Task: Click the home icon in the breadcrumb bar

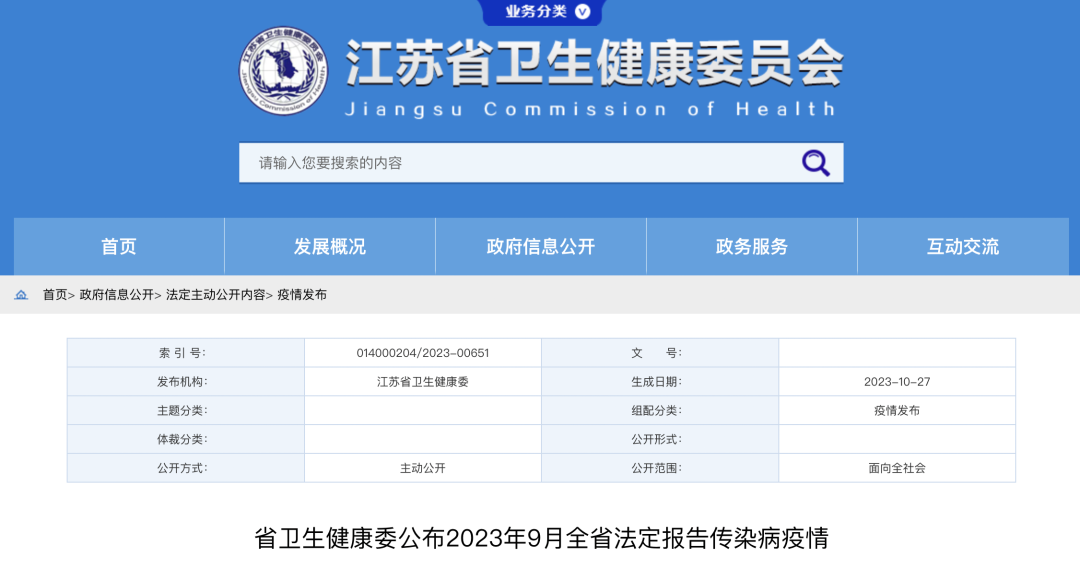Action: tap(21, 295)
